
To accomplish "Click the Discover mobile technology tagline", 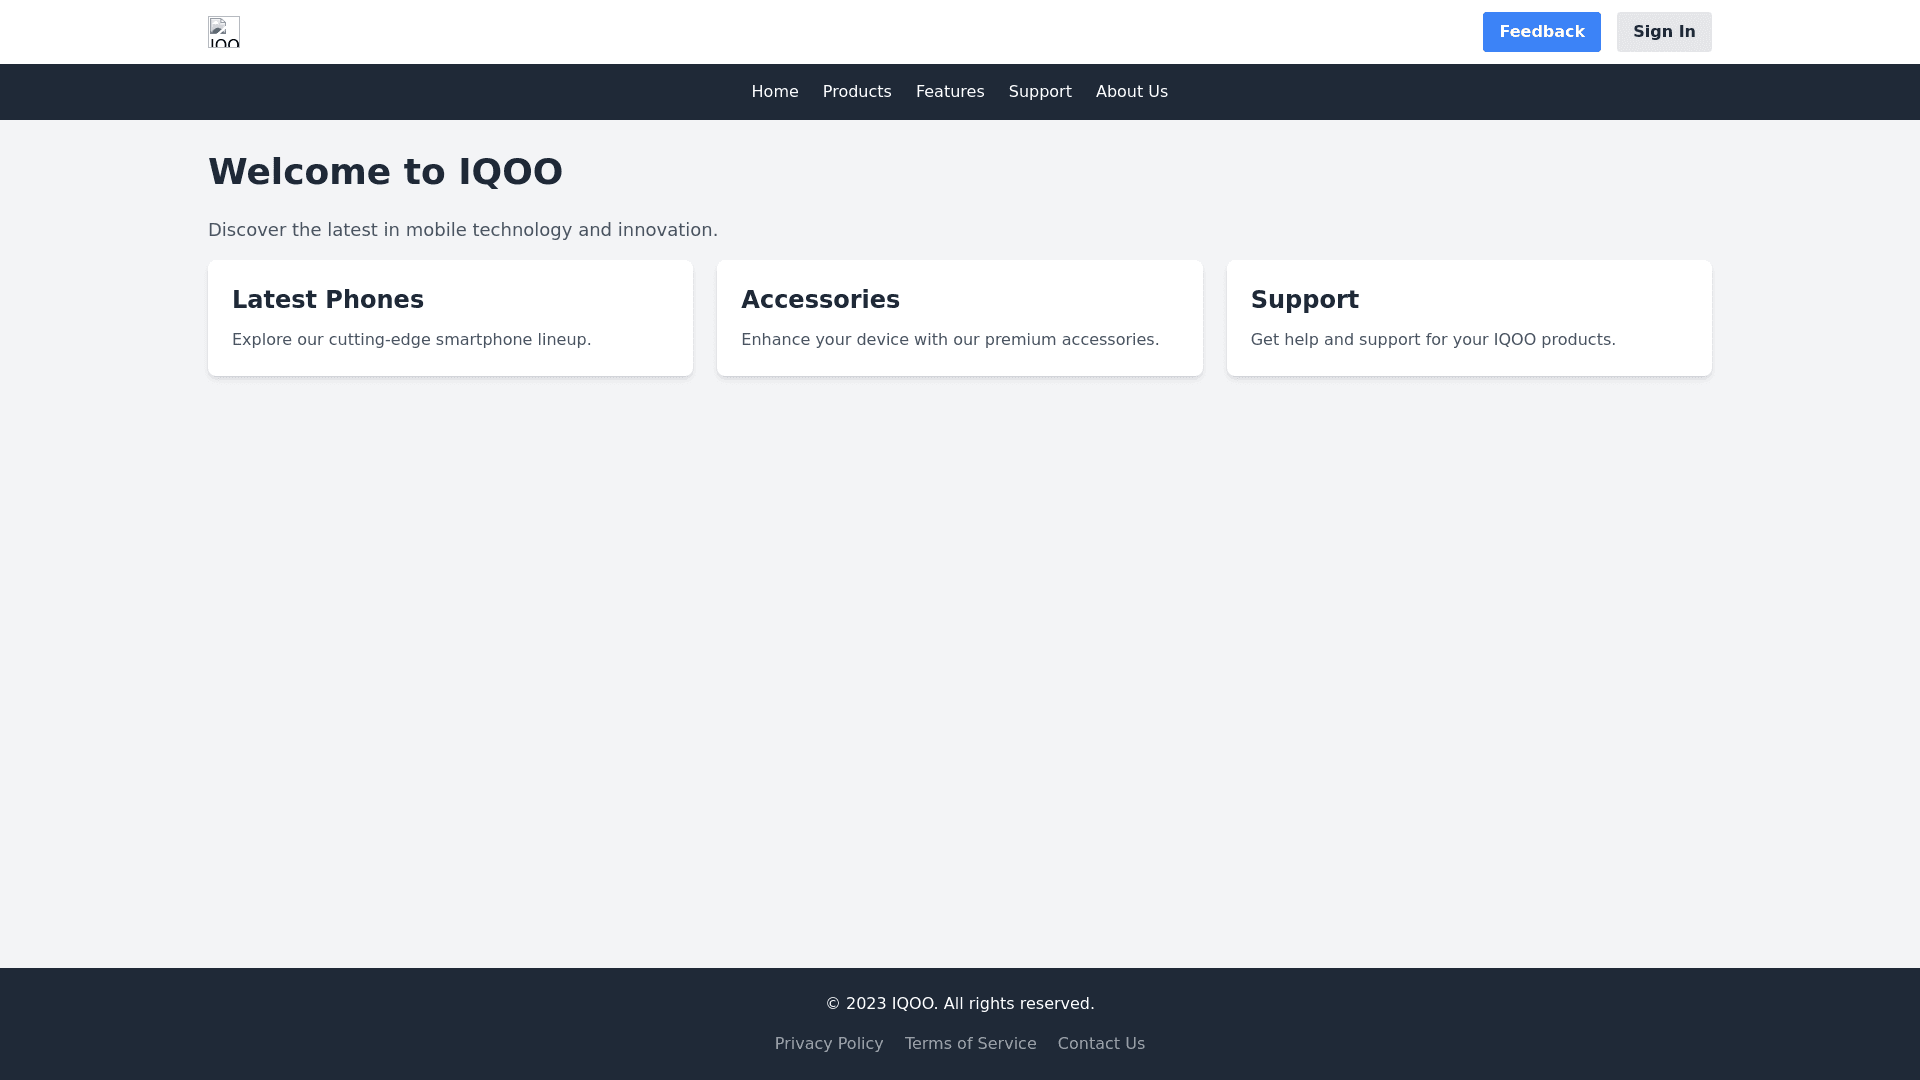I will [462, 230].
